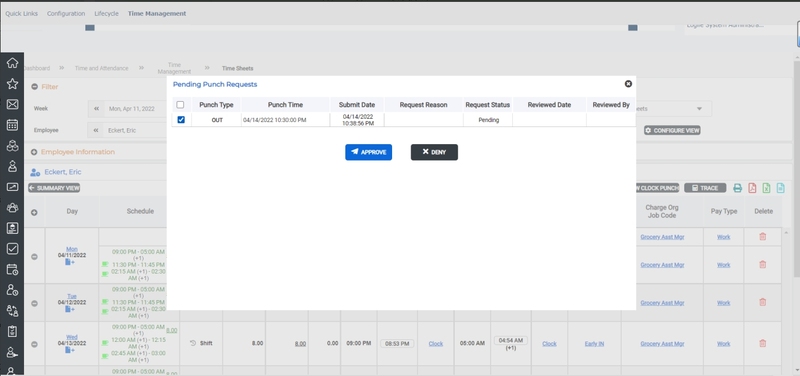Click the green printer icon

coord(737,188)
